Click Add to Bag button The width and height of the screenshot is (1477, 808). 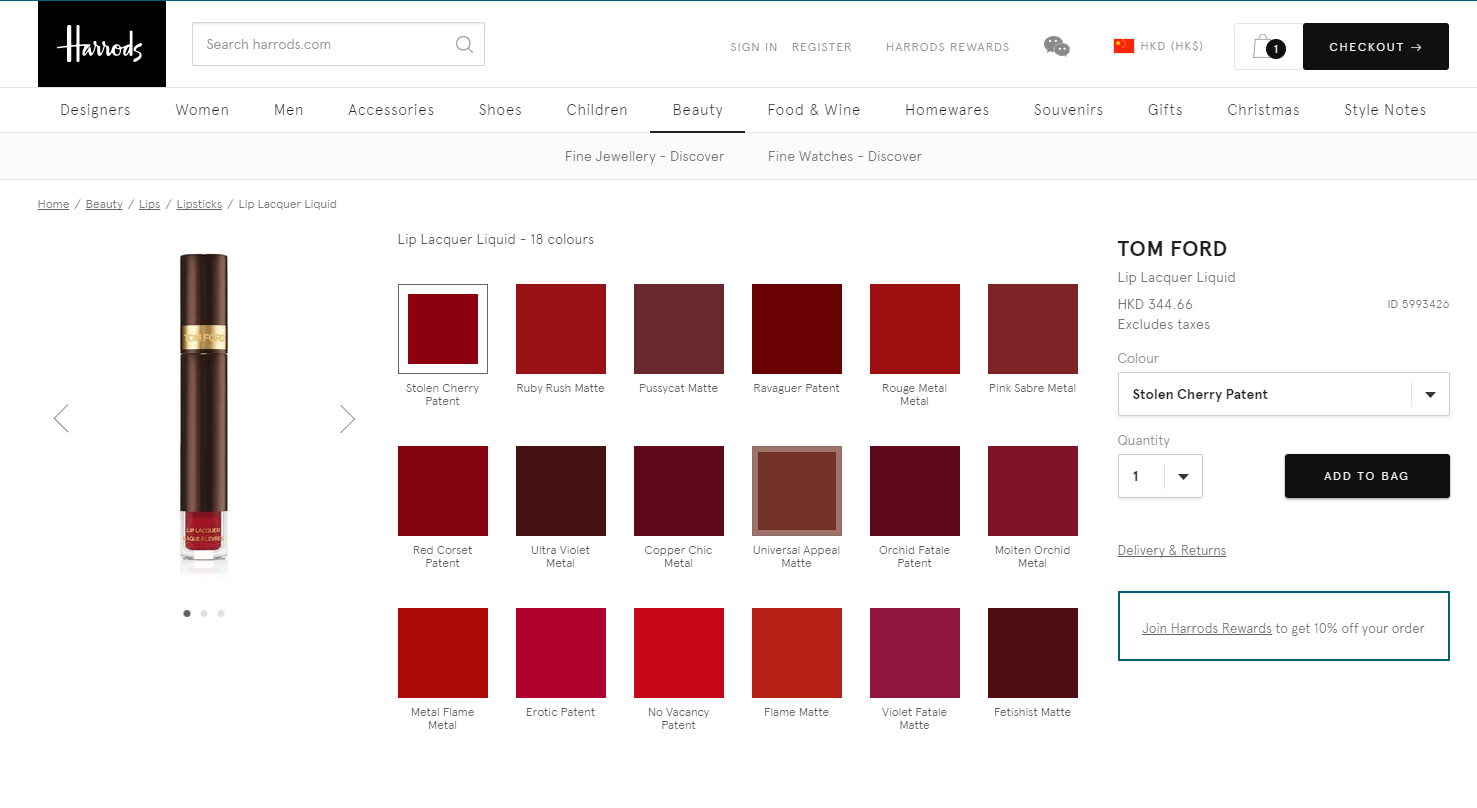1367,476
